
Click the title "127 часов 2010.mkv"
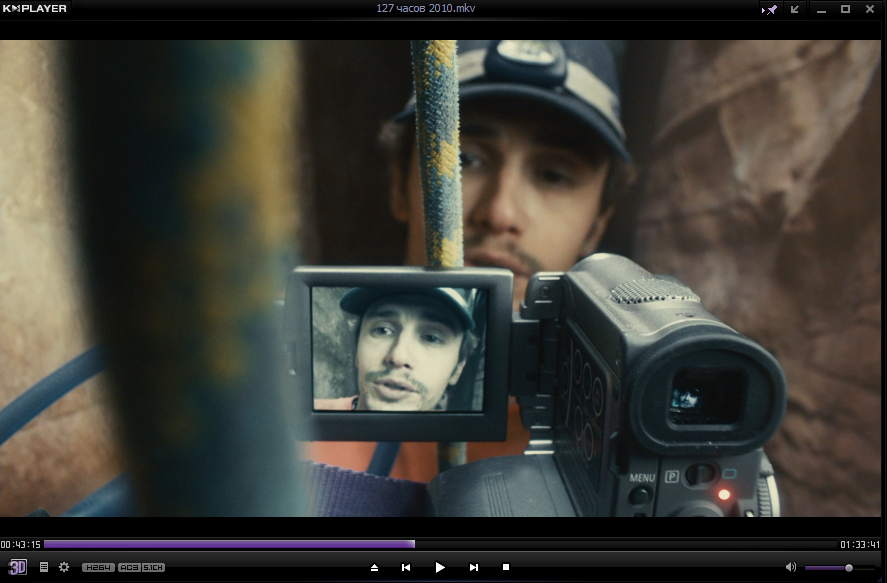[x=426, y=8]
